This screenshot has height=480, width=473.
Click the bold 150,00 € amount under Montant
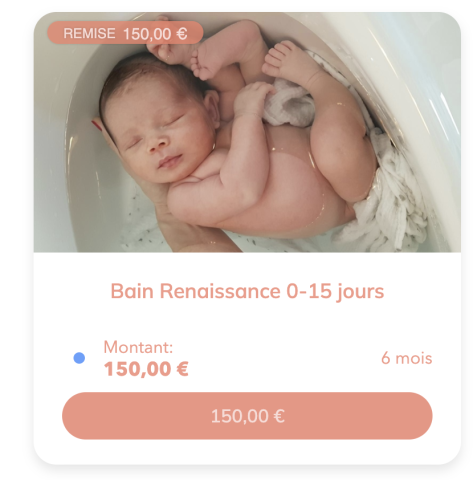pyautogui.click(x=146, y=369)
